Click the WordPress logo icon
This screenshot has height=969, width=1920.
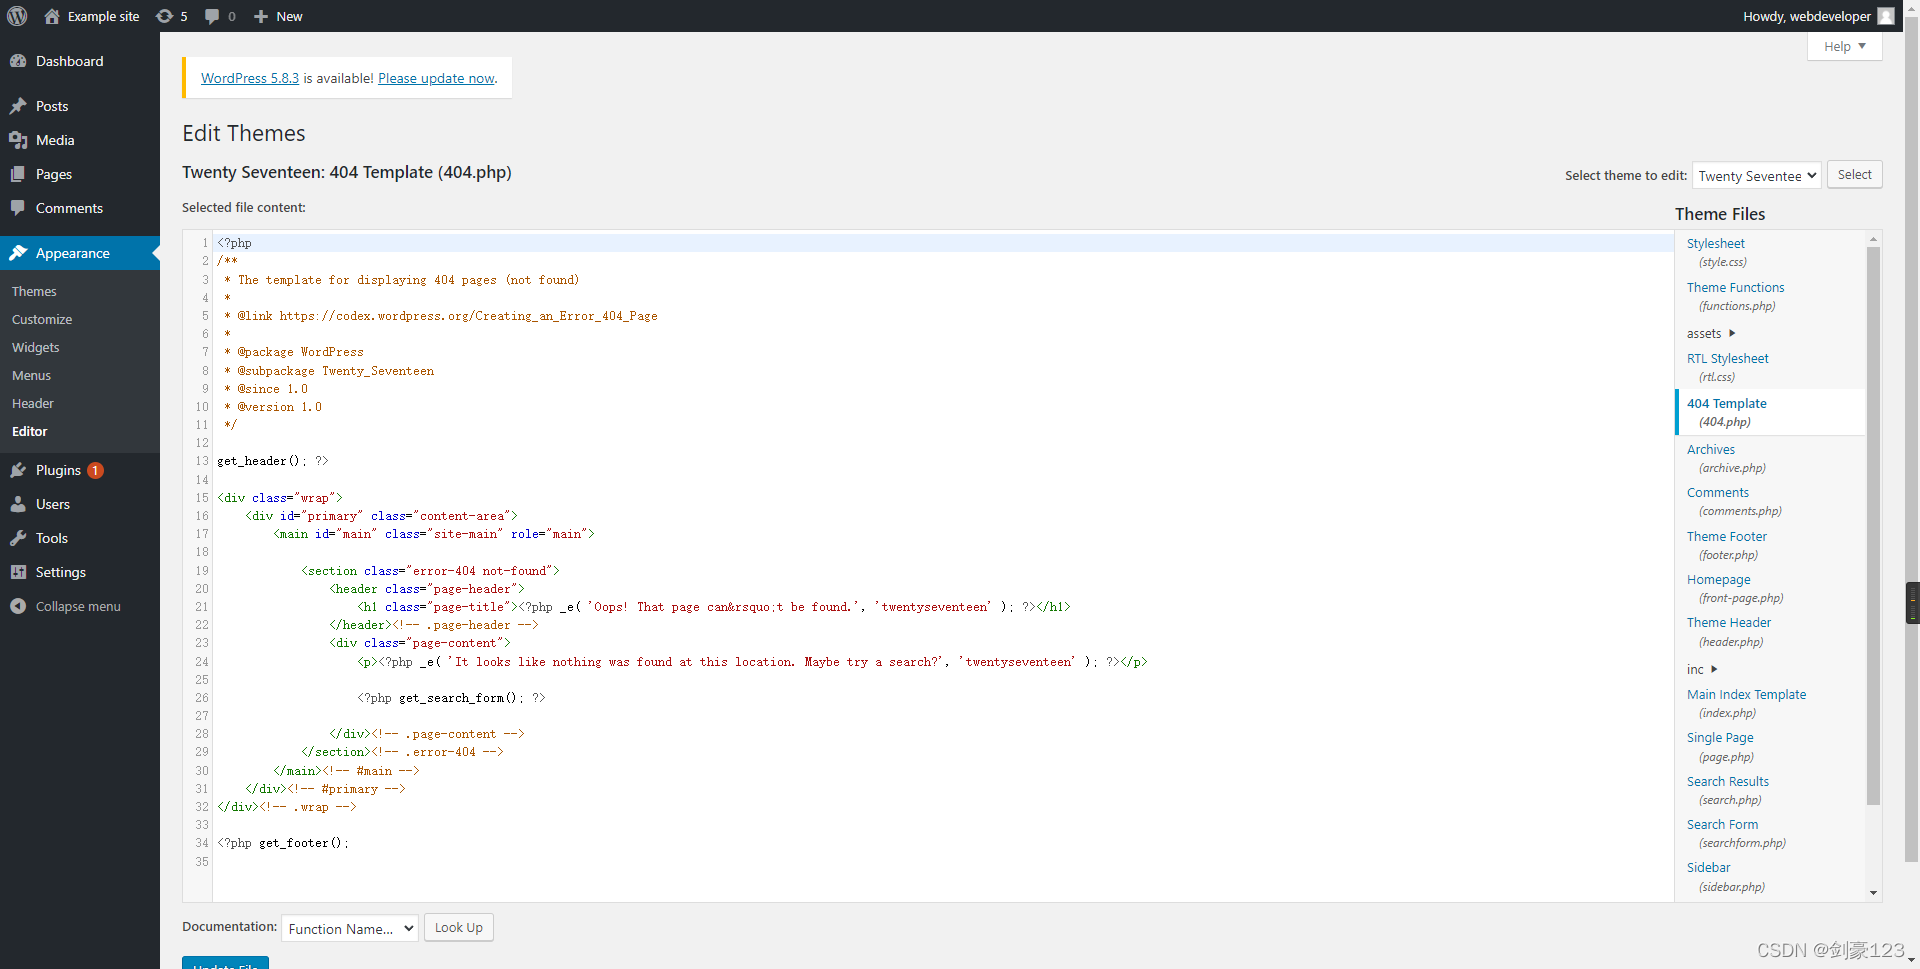click(x=17, y=16)
